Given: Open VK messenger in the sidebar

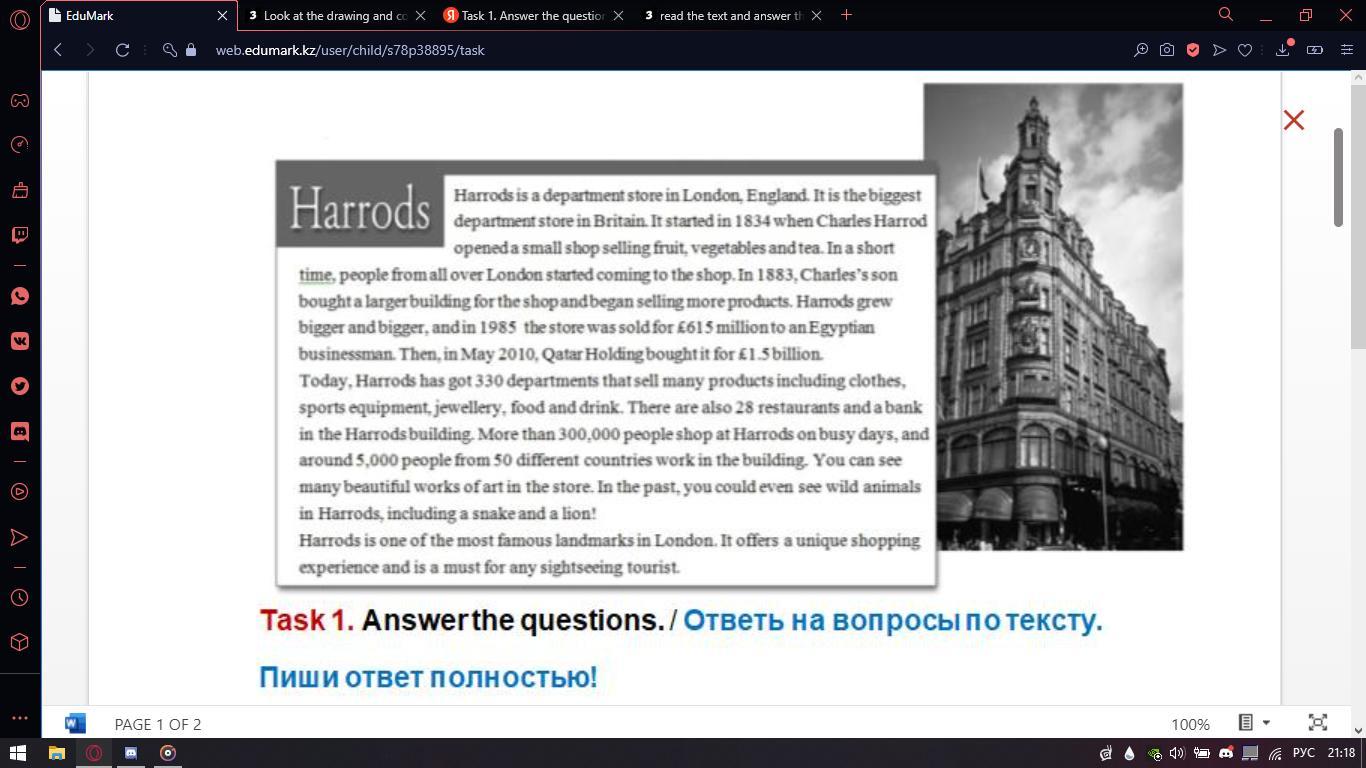Looking at the screenshot, I should point(20,341).
